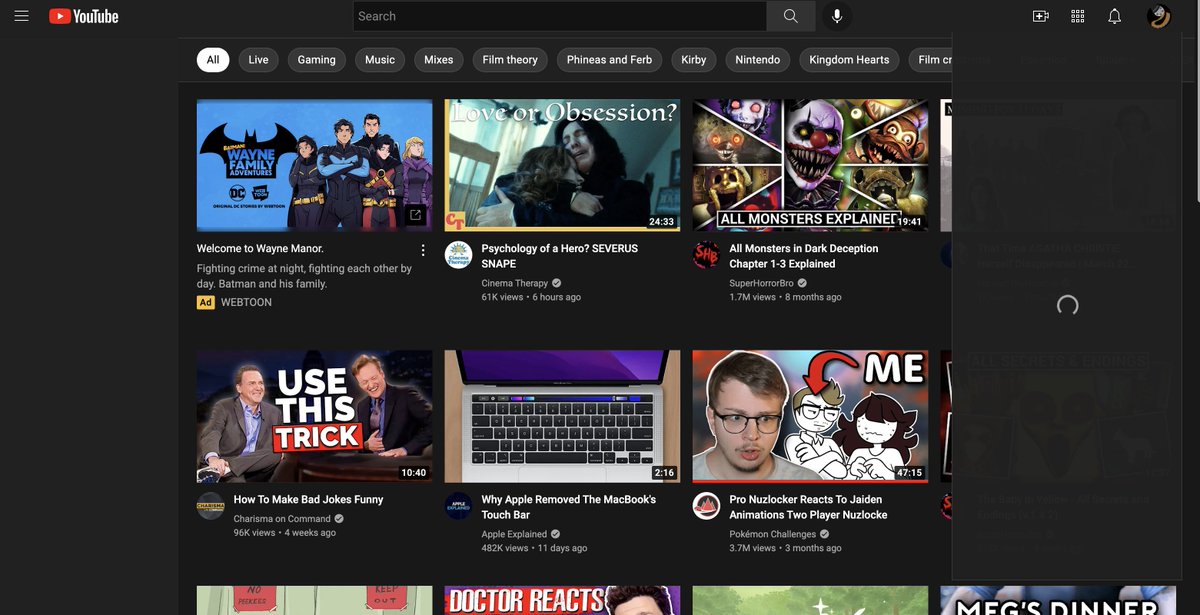
Task: Click the Charisma on Command channel name
Action: [282, 519]
